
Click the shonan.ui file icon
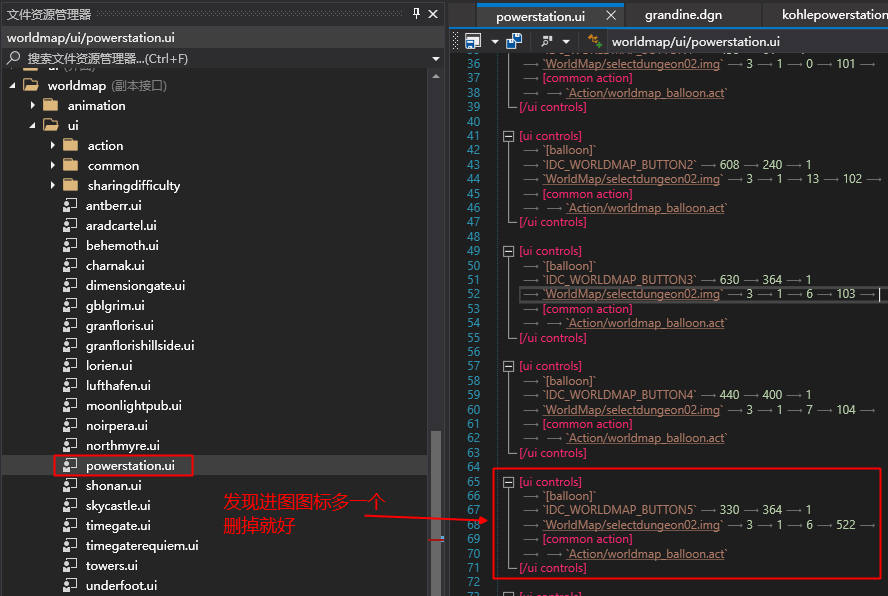pos(70,486)
